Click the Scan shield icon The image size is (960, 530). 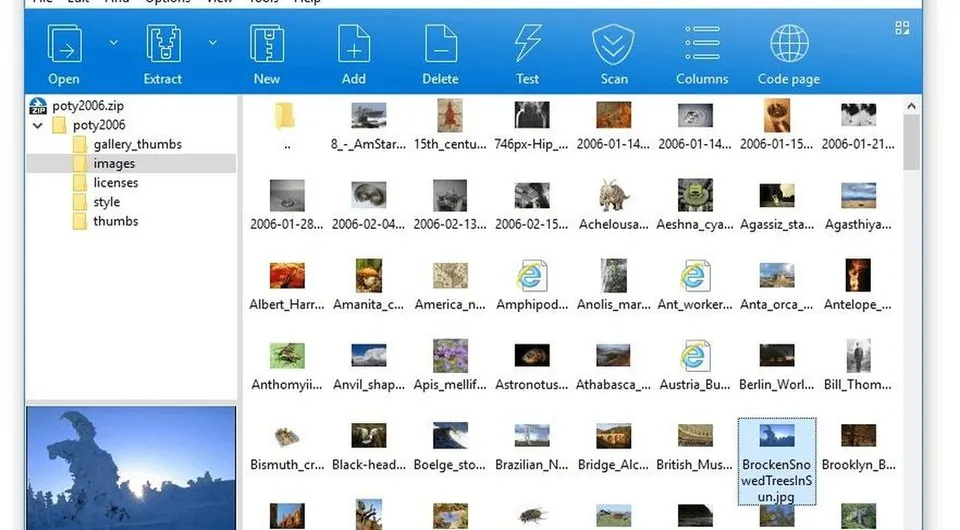(x=613, y=44)
